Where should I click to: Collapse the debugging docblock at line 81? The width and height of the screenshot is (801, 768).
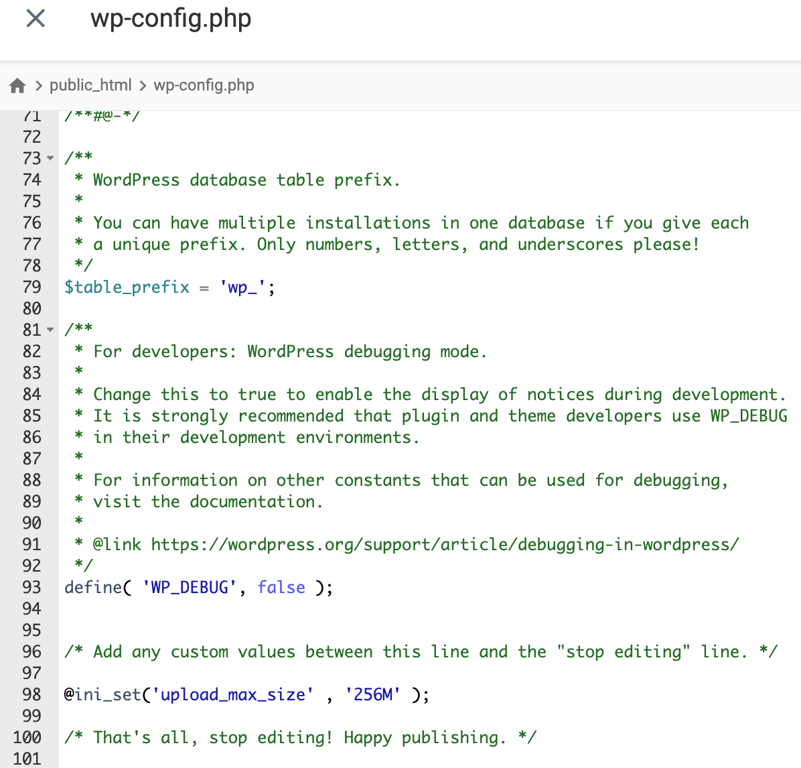(x=48, y=330)
